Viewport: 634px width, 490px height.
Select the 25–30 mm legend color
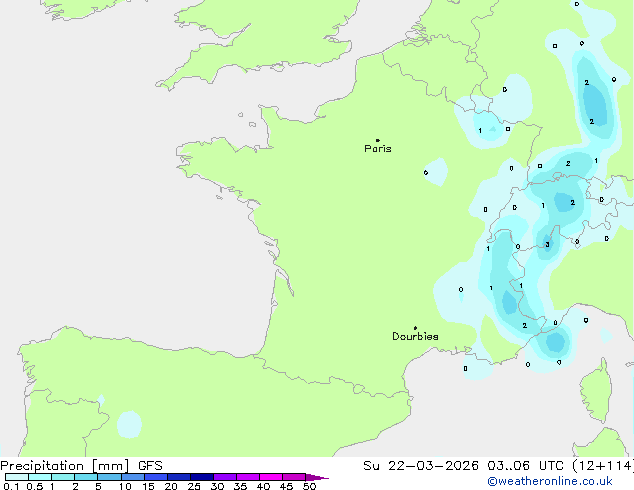pos(201,477)
